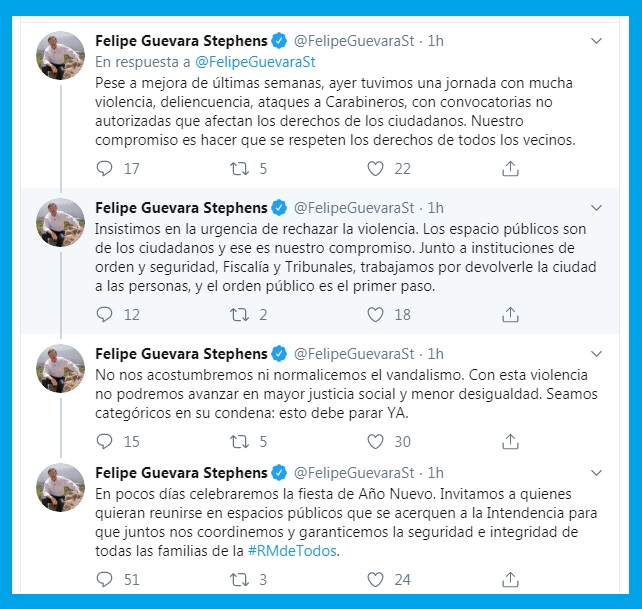
Task: Expand options for the Fiscalía tweet
Action: (x=597, y=208)
